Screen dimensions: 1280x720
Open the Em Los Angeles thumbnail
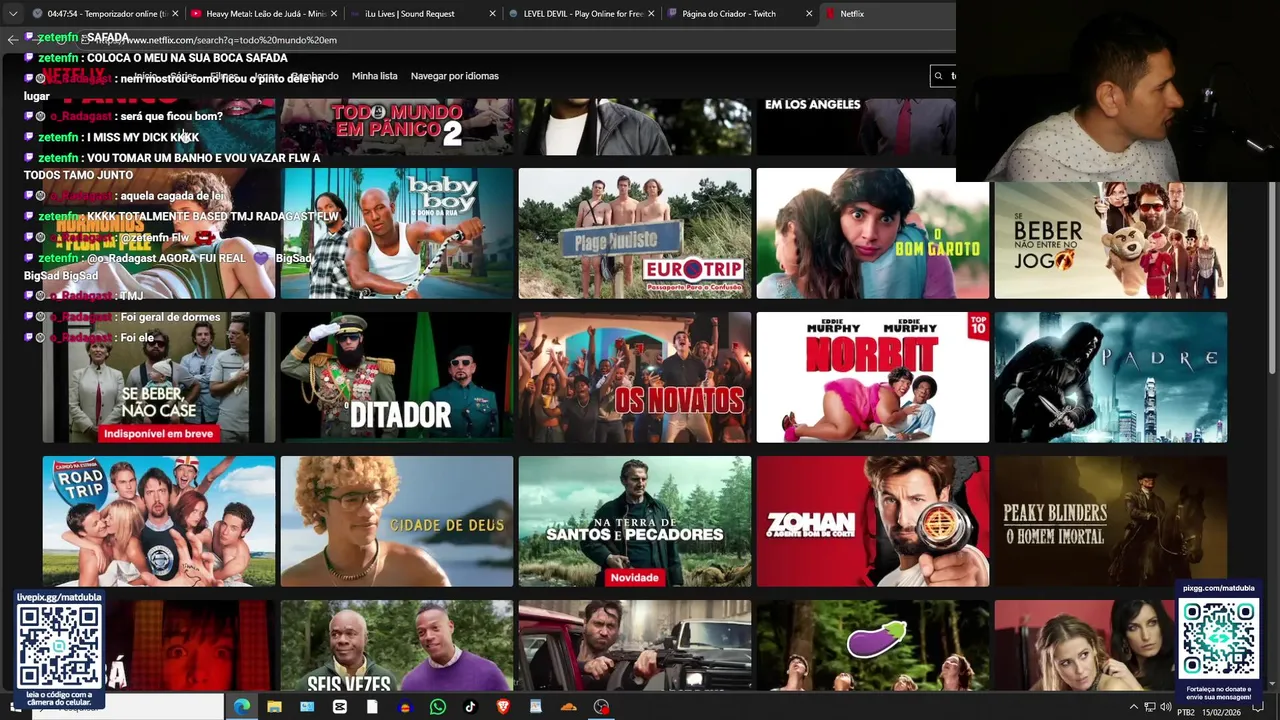[856, 126]
